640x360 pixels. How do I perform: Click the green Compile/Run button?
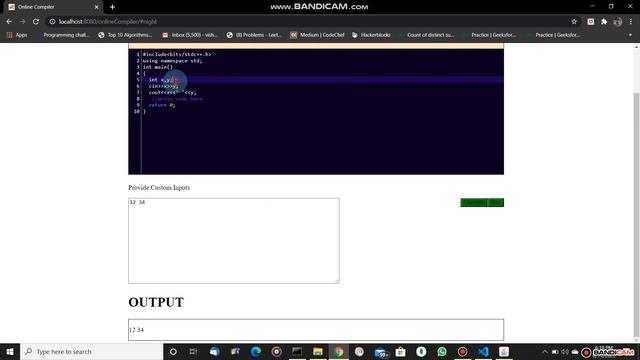(482, 202)
